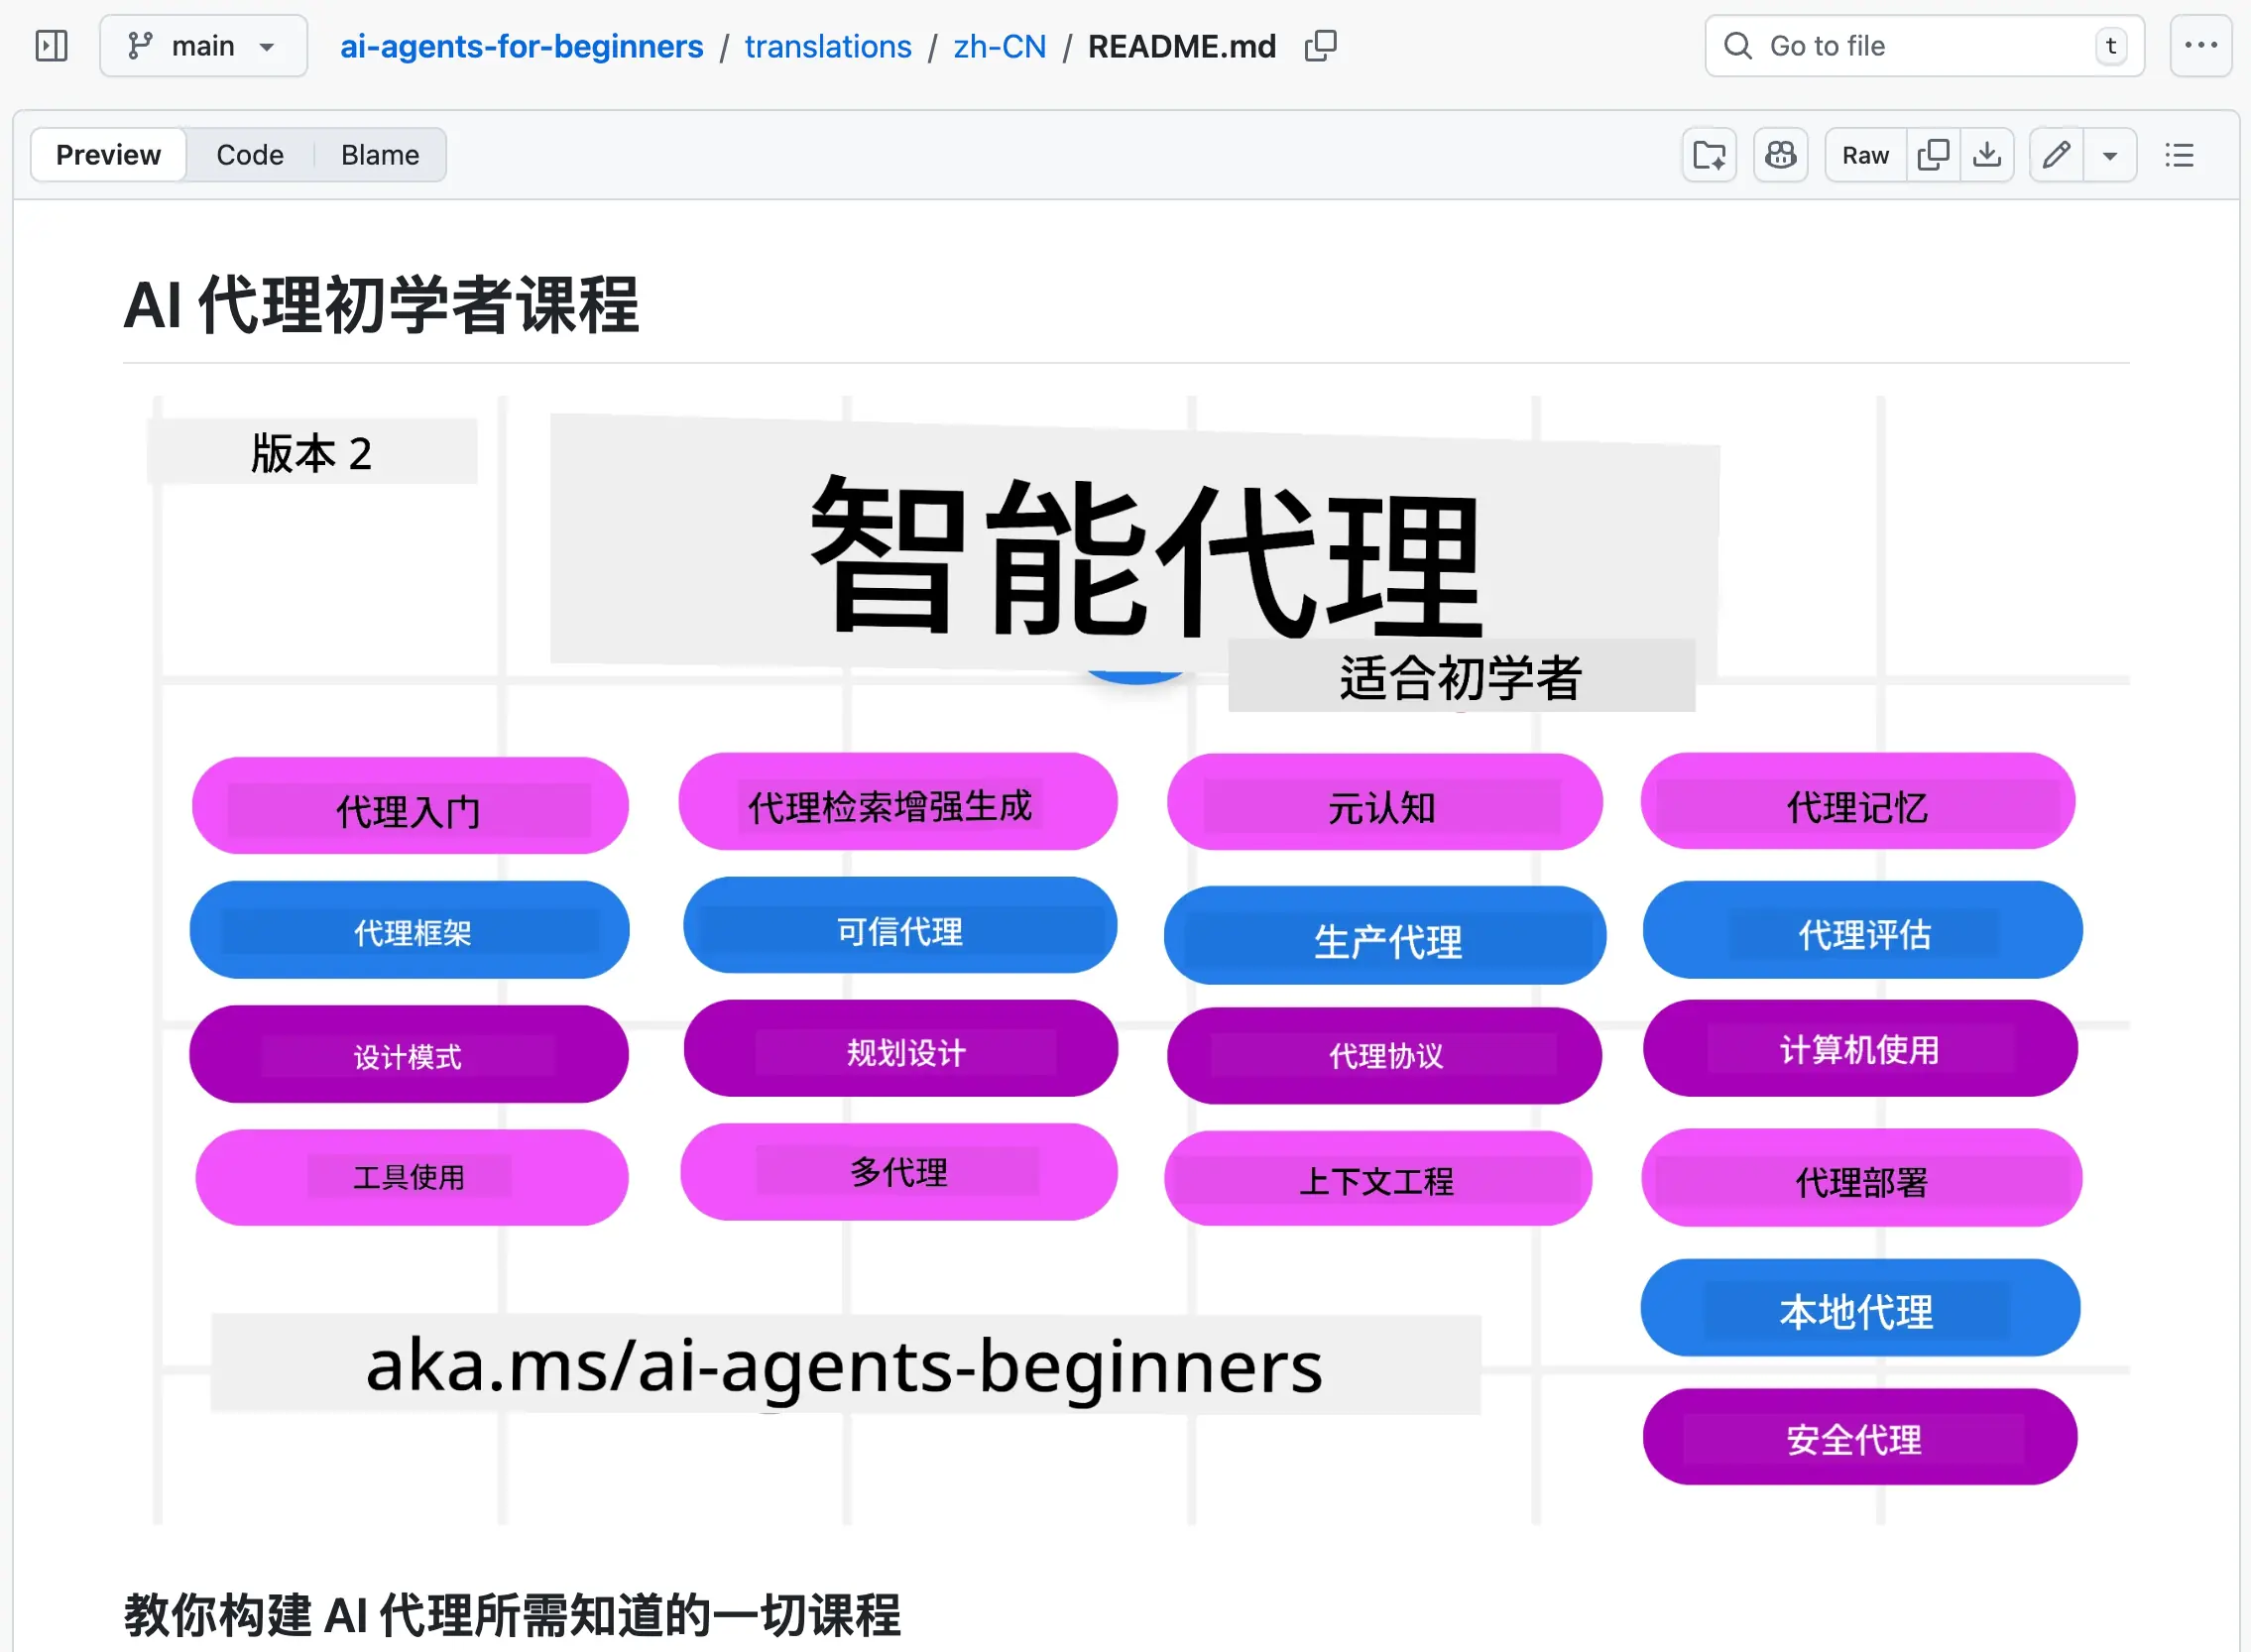This screenshot has height=1652, width=2251.
Task: Download the raw README file
Action: [1987, 155]
